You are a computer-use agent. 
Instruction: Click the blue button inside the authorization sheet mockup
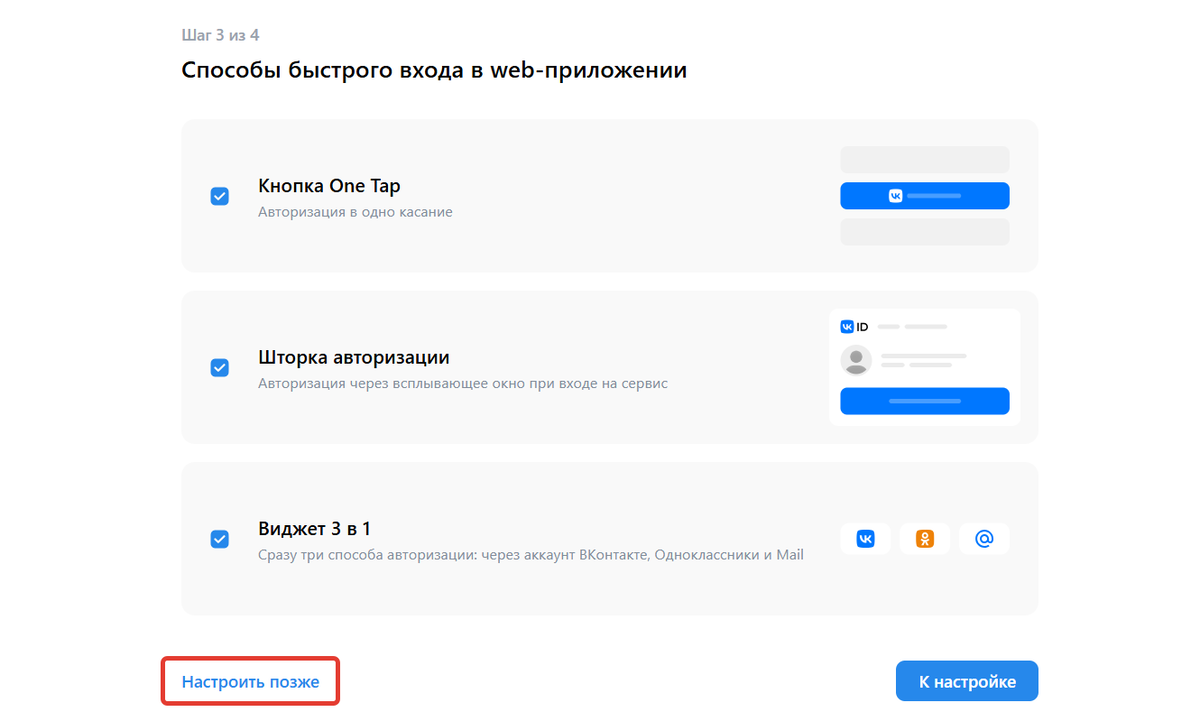(x=924, y=400)
